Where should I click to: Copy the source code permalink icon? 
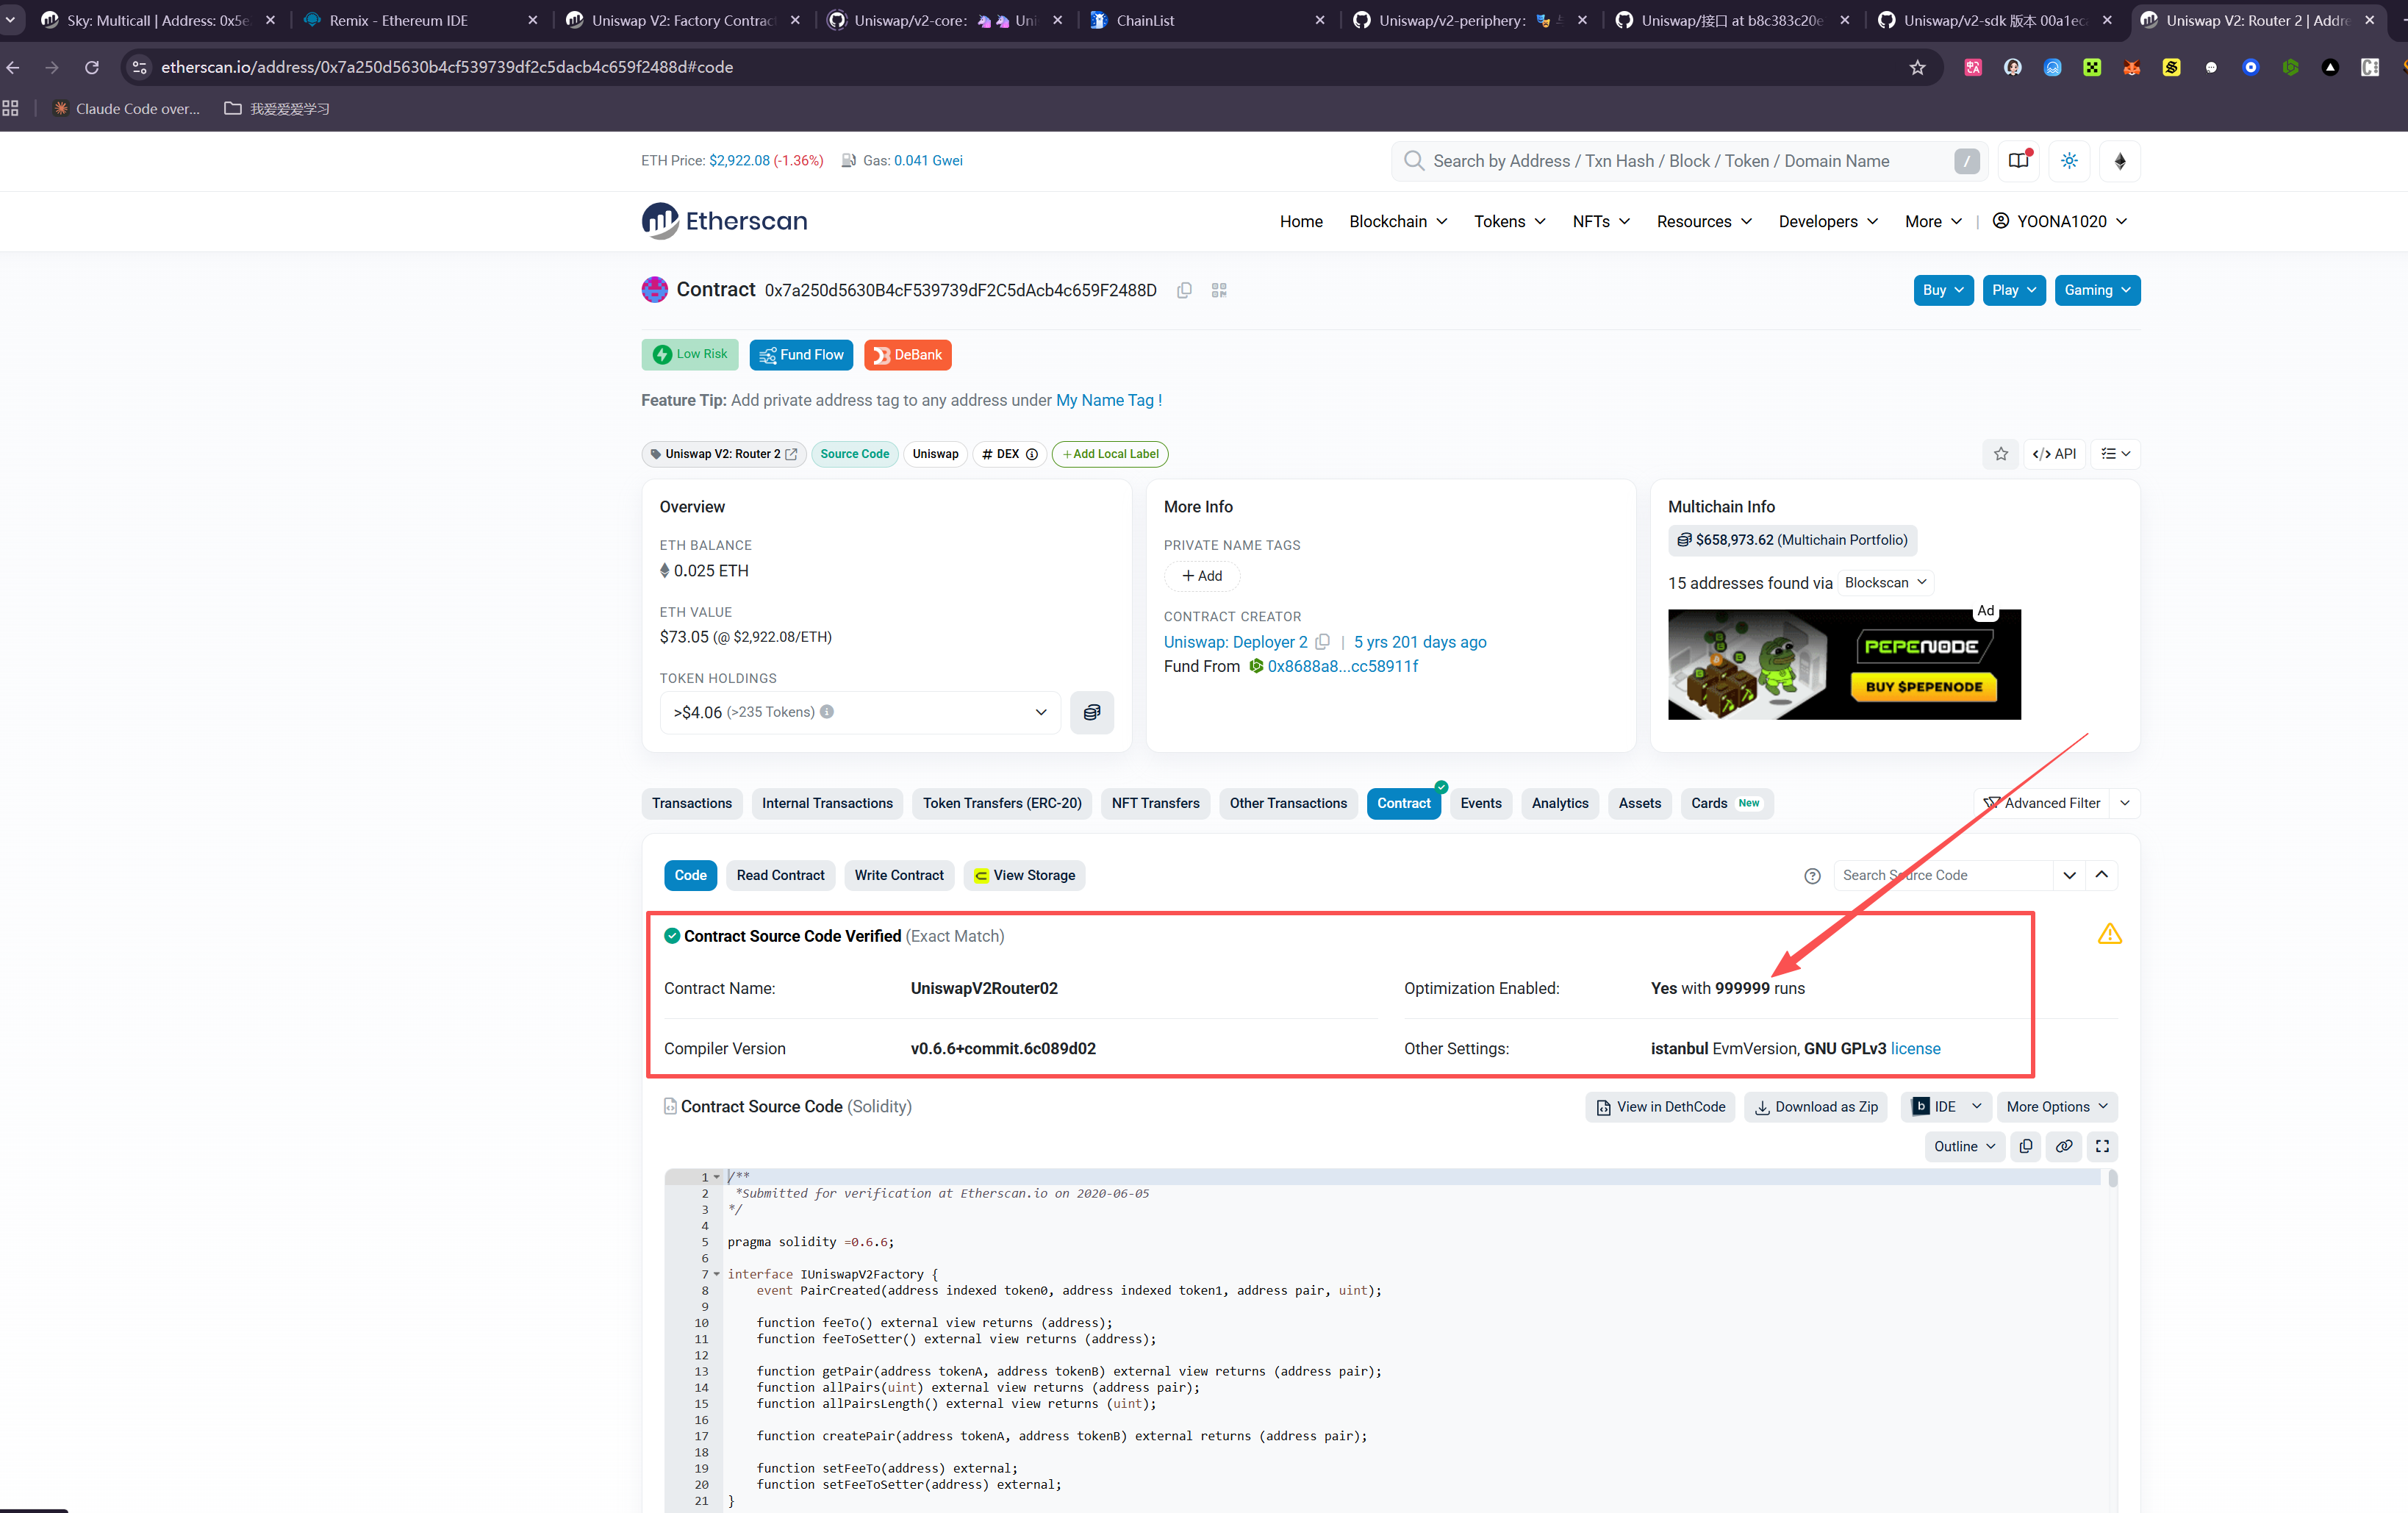click(2063, 1146)
